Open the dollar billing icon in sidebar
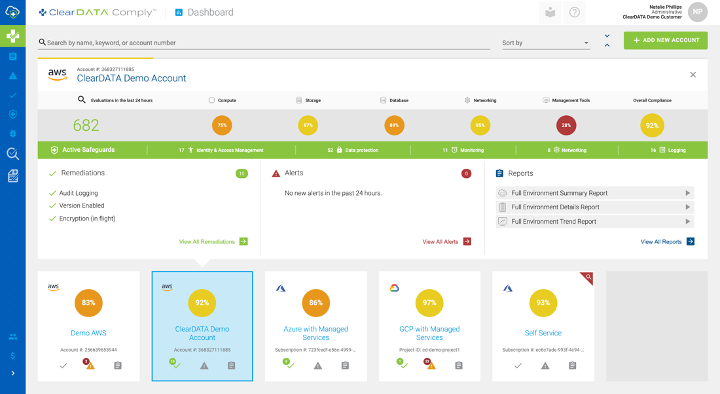This screenshot has width=720, height=394. [x=13, y=356]
